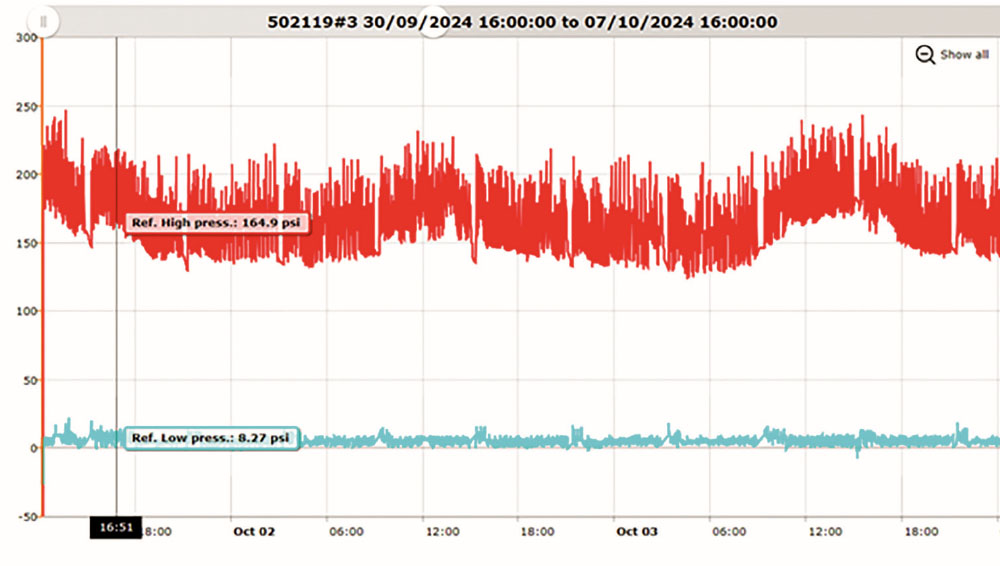Image resolution: width=1000 pixels, height=566 pixels.
Task: Click the Show all label
Action: (964, 55)
